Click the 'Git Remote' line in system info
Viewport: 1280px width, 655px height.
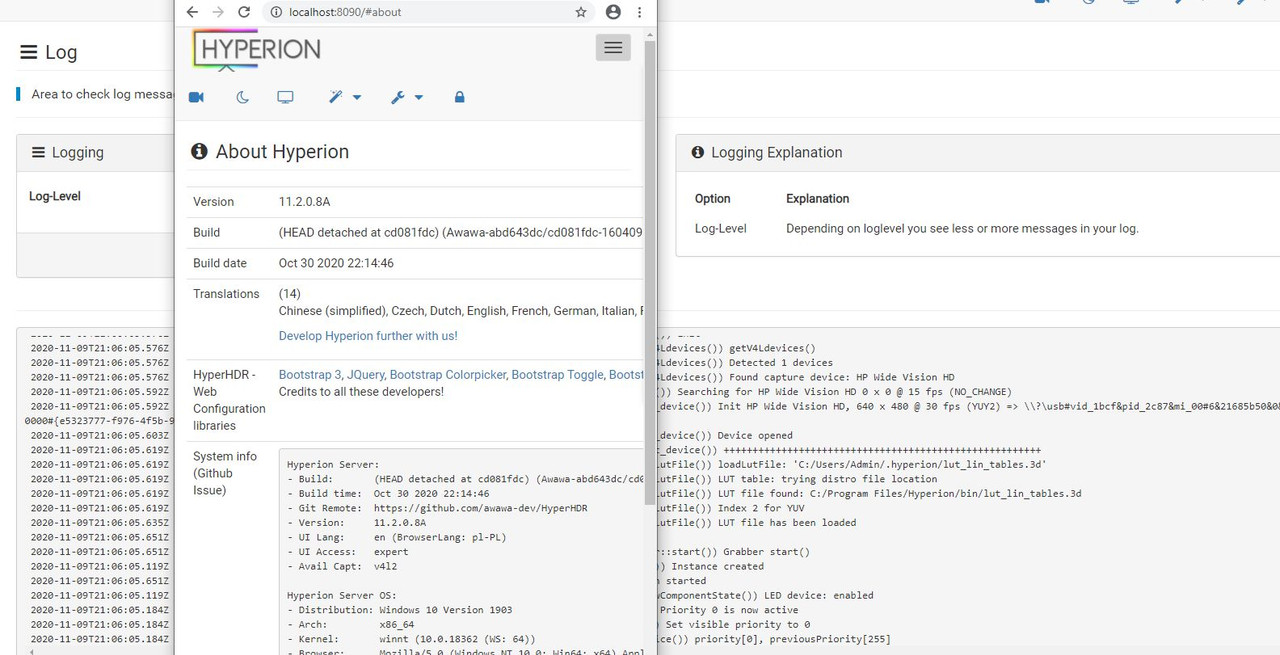437,508
